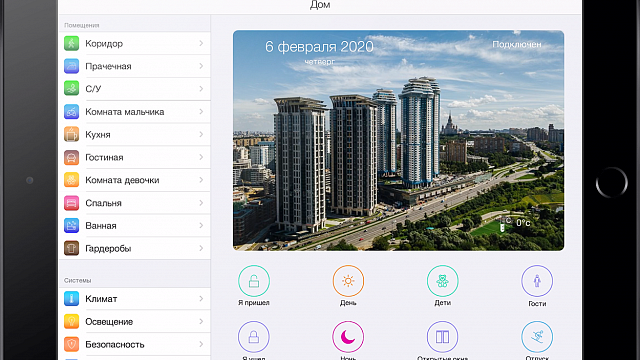This screenshot has height=360, width=640.
Task: Tap the Гости scene label
Action: point(537,303)
